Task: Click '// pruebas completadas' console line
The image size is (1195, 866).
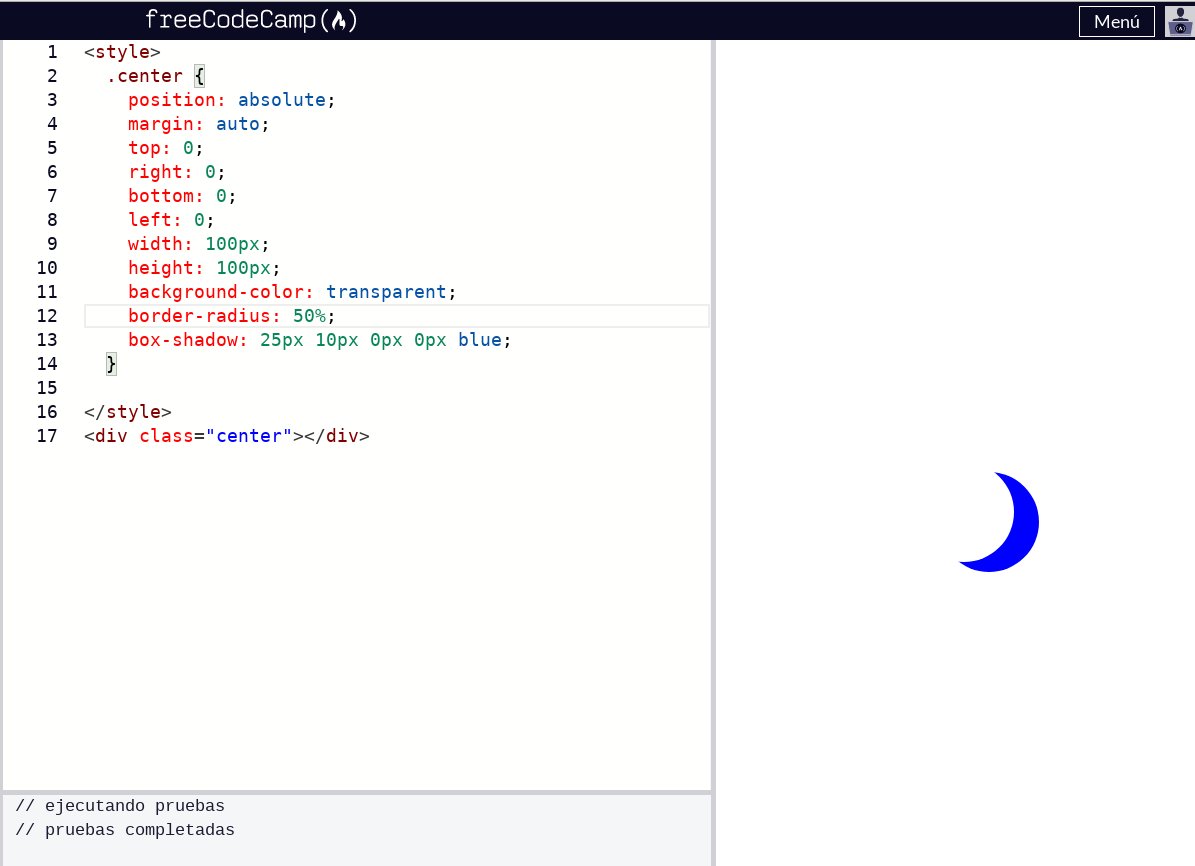Action: (125, 829)
